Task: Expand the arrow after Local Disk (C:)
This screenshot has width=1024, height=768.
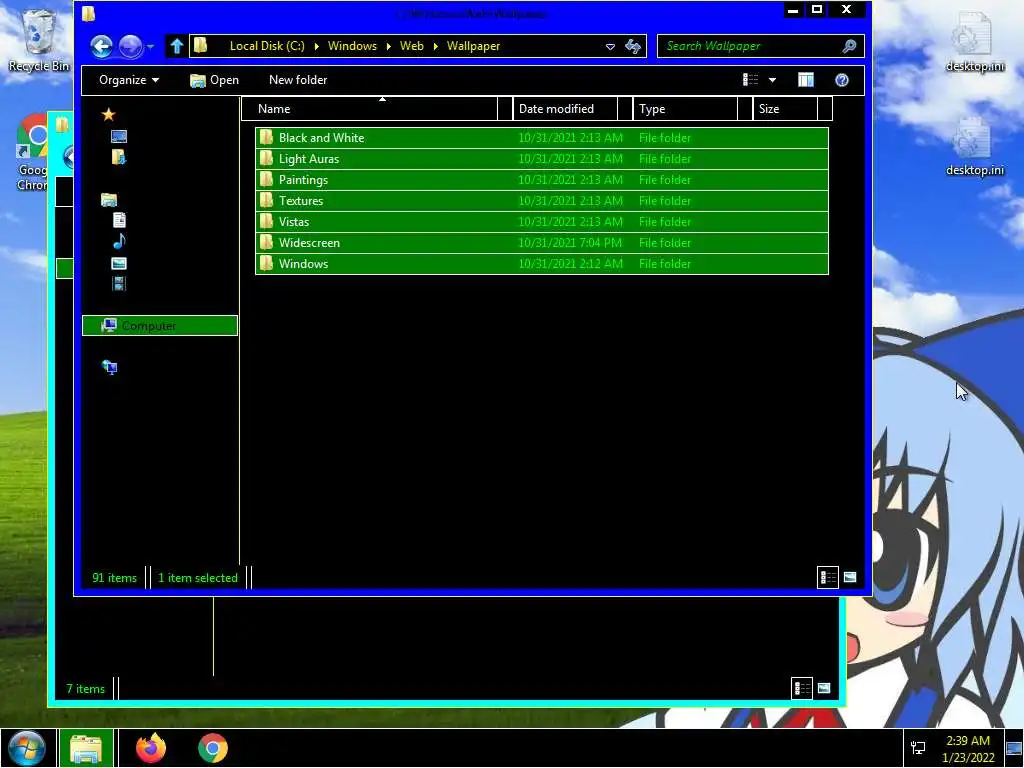Action: coord(317,46)
